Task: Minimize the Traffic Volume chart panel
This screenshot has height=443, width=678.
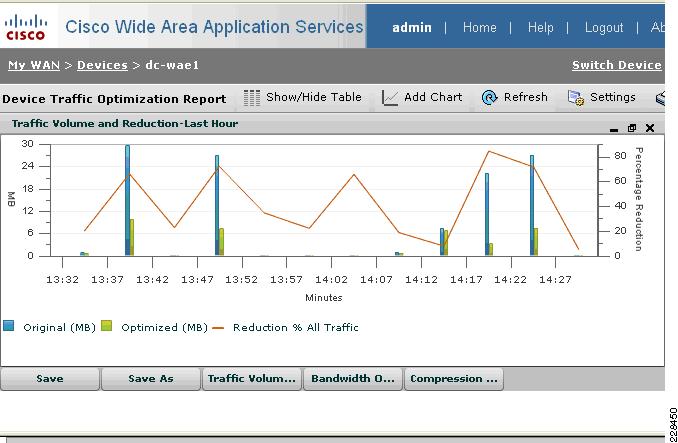Action: [x=614, y=129]
